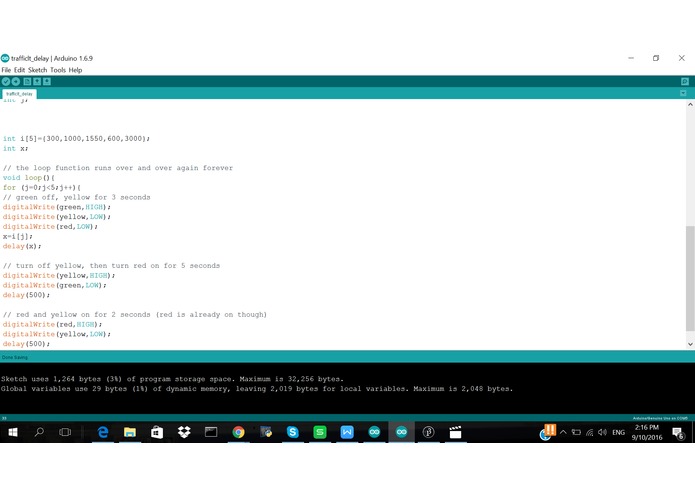
Task: Open File Explorer from the taskbar
Action: (x=130, y=432)
